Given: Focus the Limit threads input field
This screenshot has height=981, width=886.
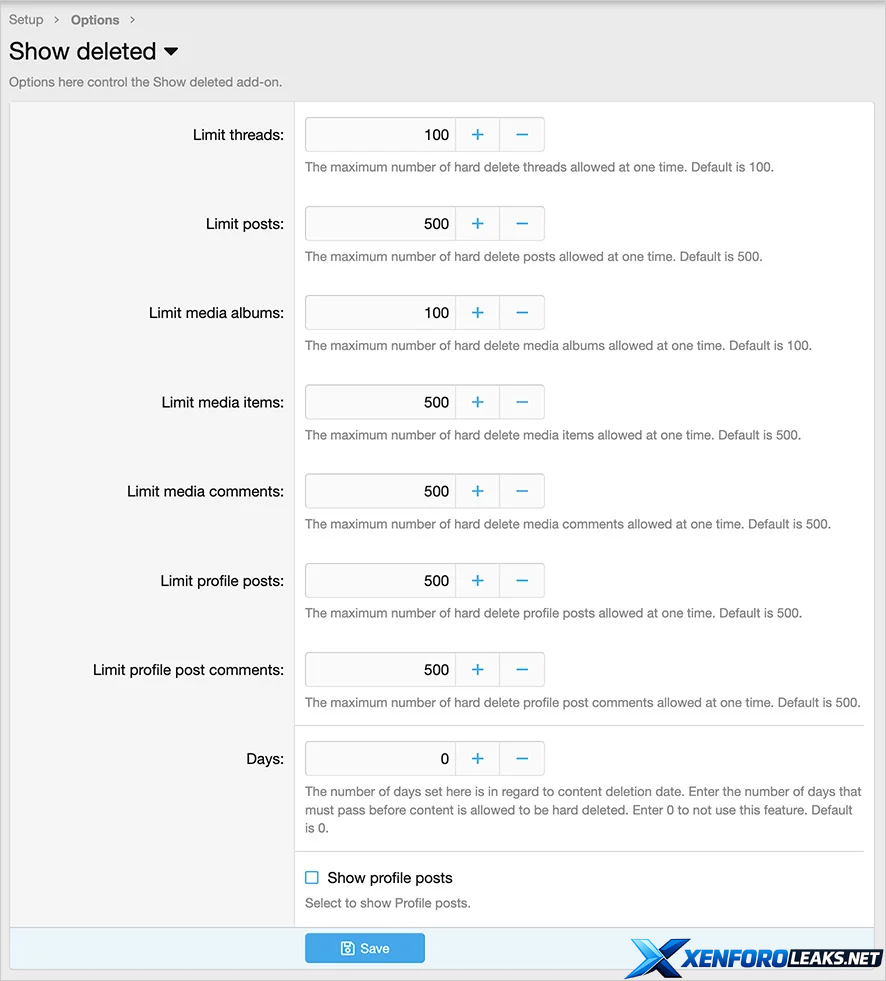Looking at the screenshot, I should click(x=380, y=135).
